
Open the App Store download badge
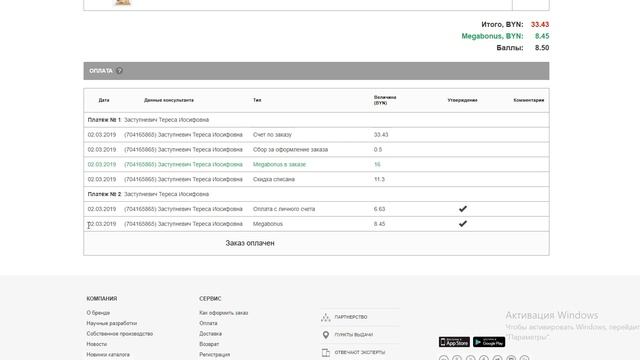point(454,342)
